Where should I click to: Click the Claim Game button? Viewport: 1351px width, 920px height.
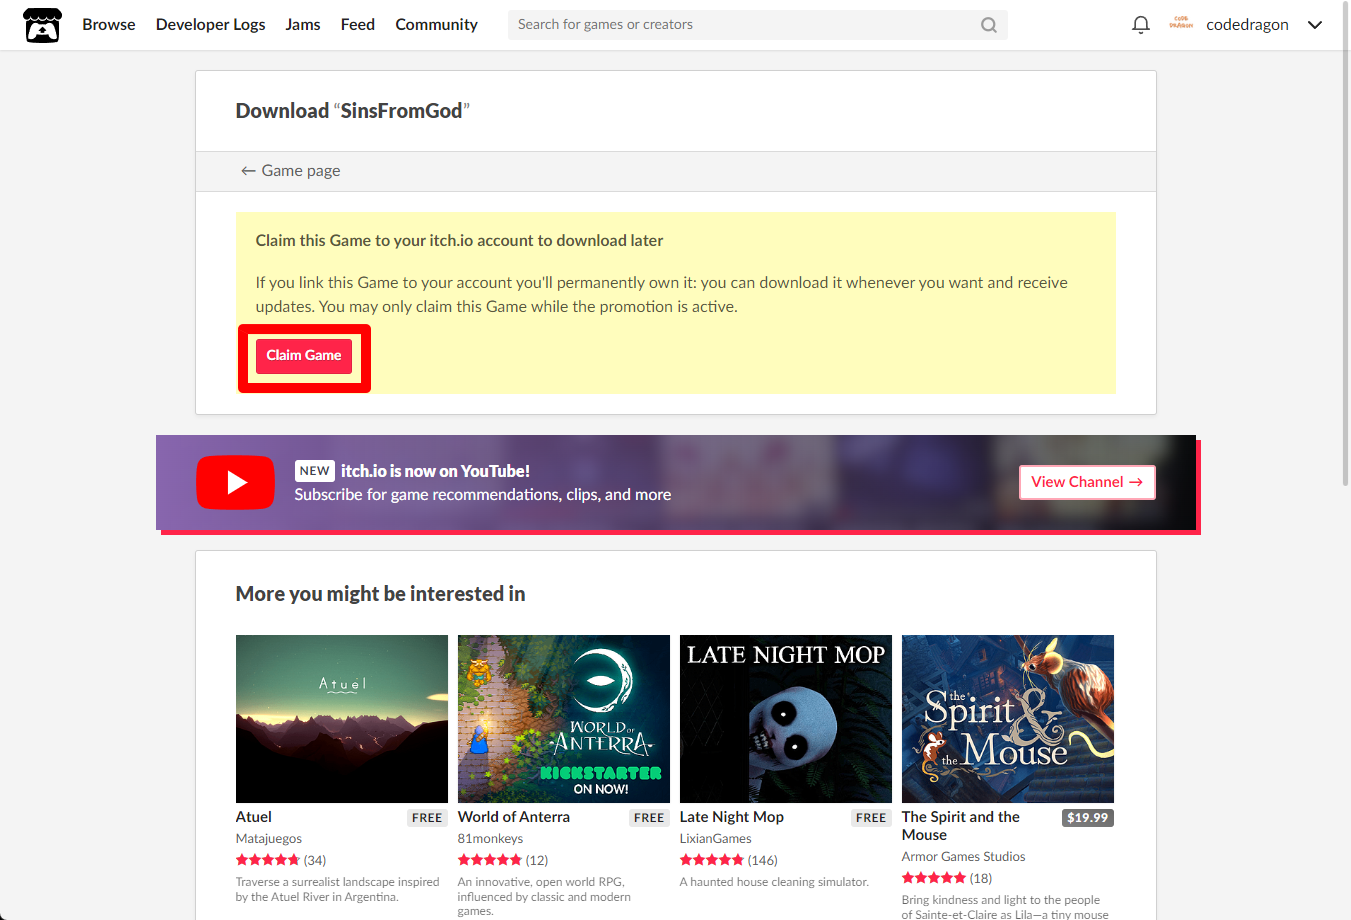point(304,356)
